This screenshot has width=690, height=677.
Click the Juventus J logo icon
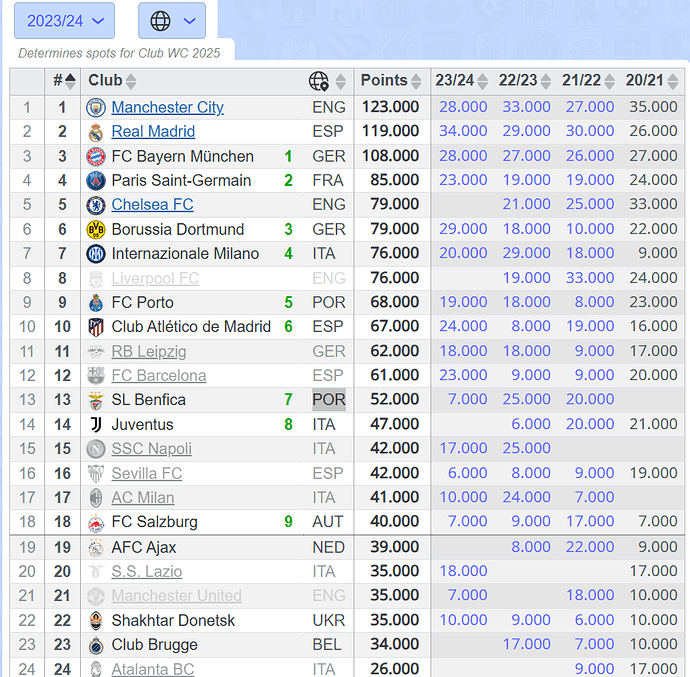(96, 425)
